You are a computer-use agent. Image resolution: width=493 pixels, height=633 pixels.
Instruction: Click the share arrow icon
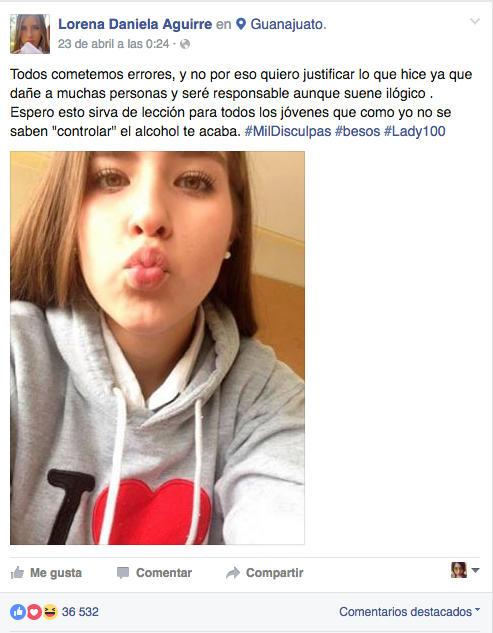pos(233,572)
